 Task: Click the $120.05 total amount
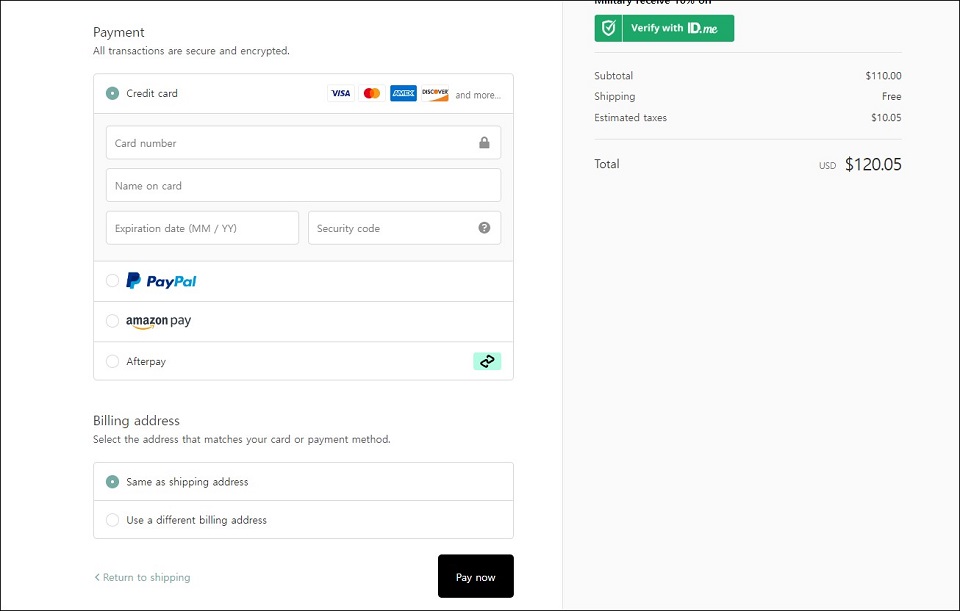tap(873, 164)
